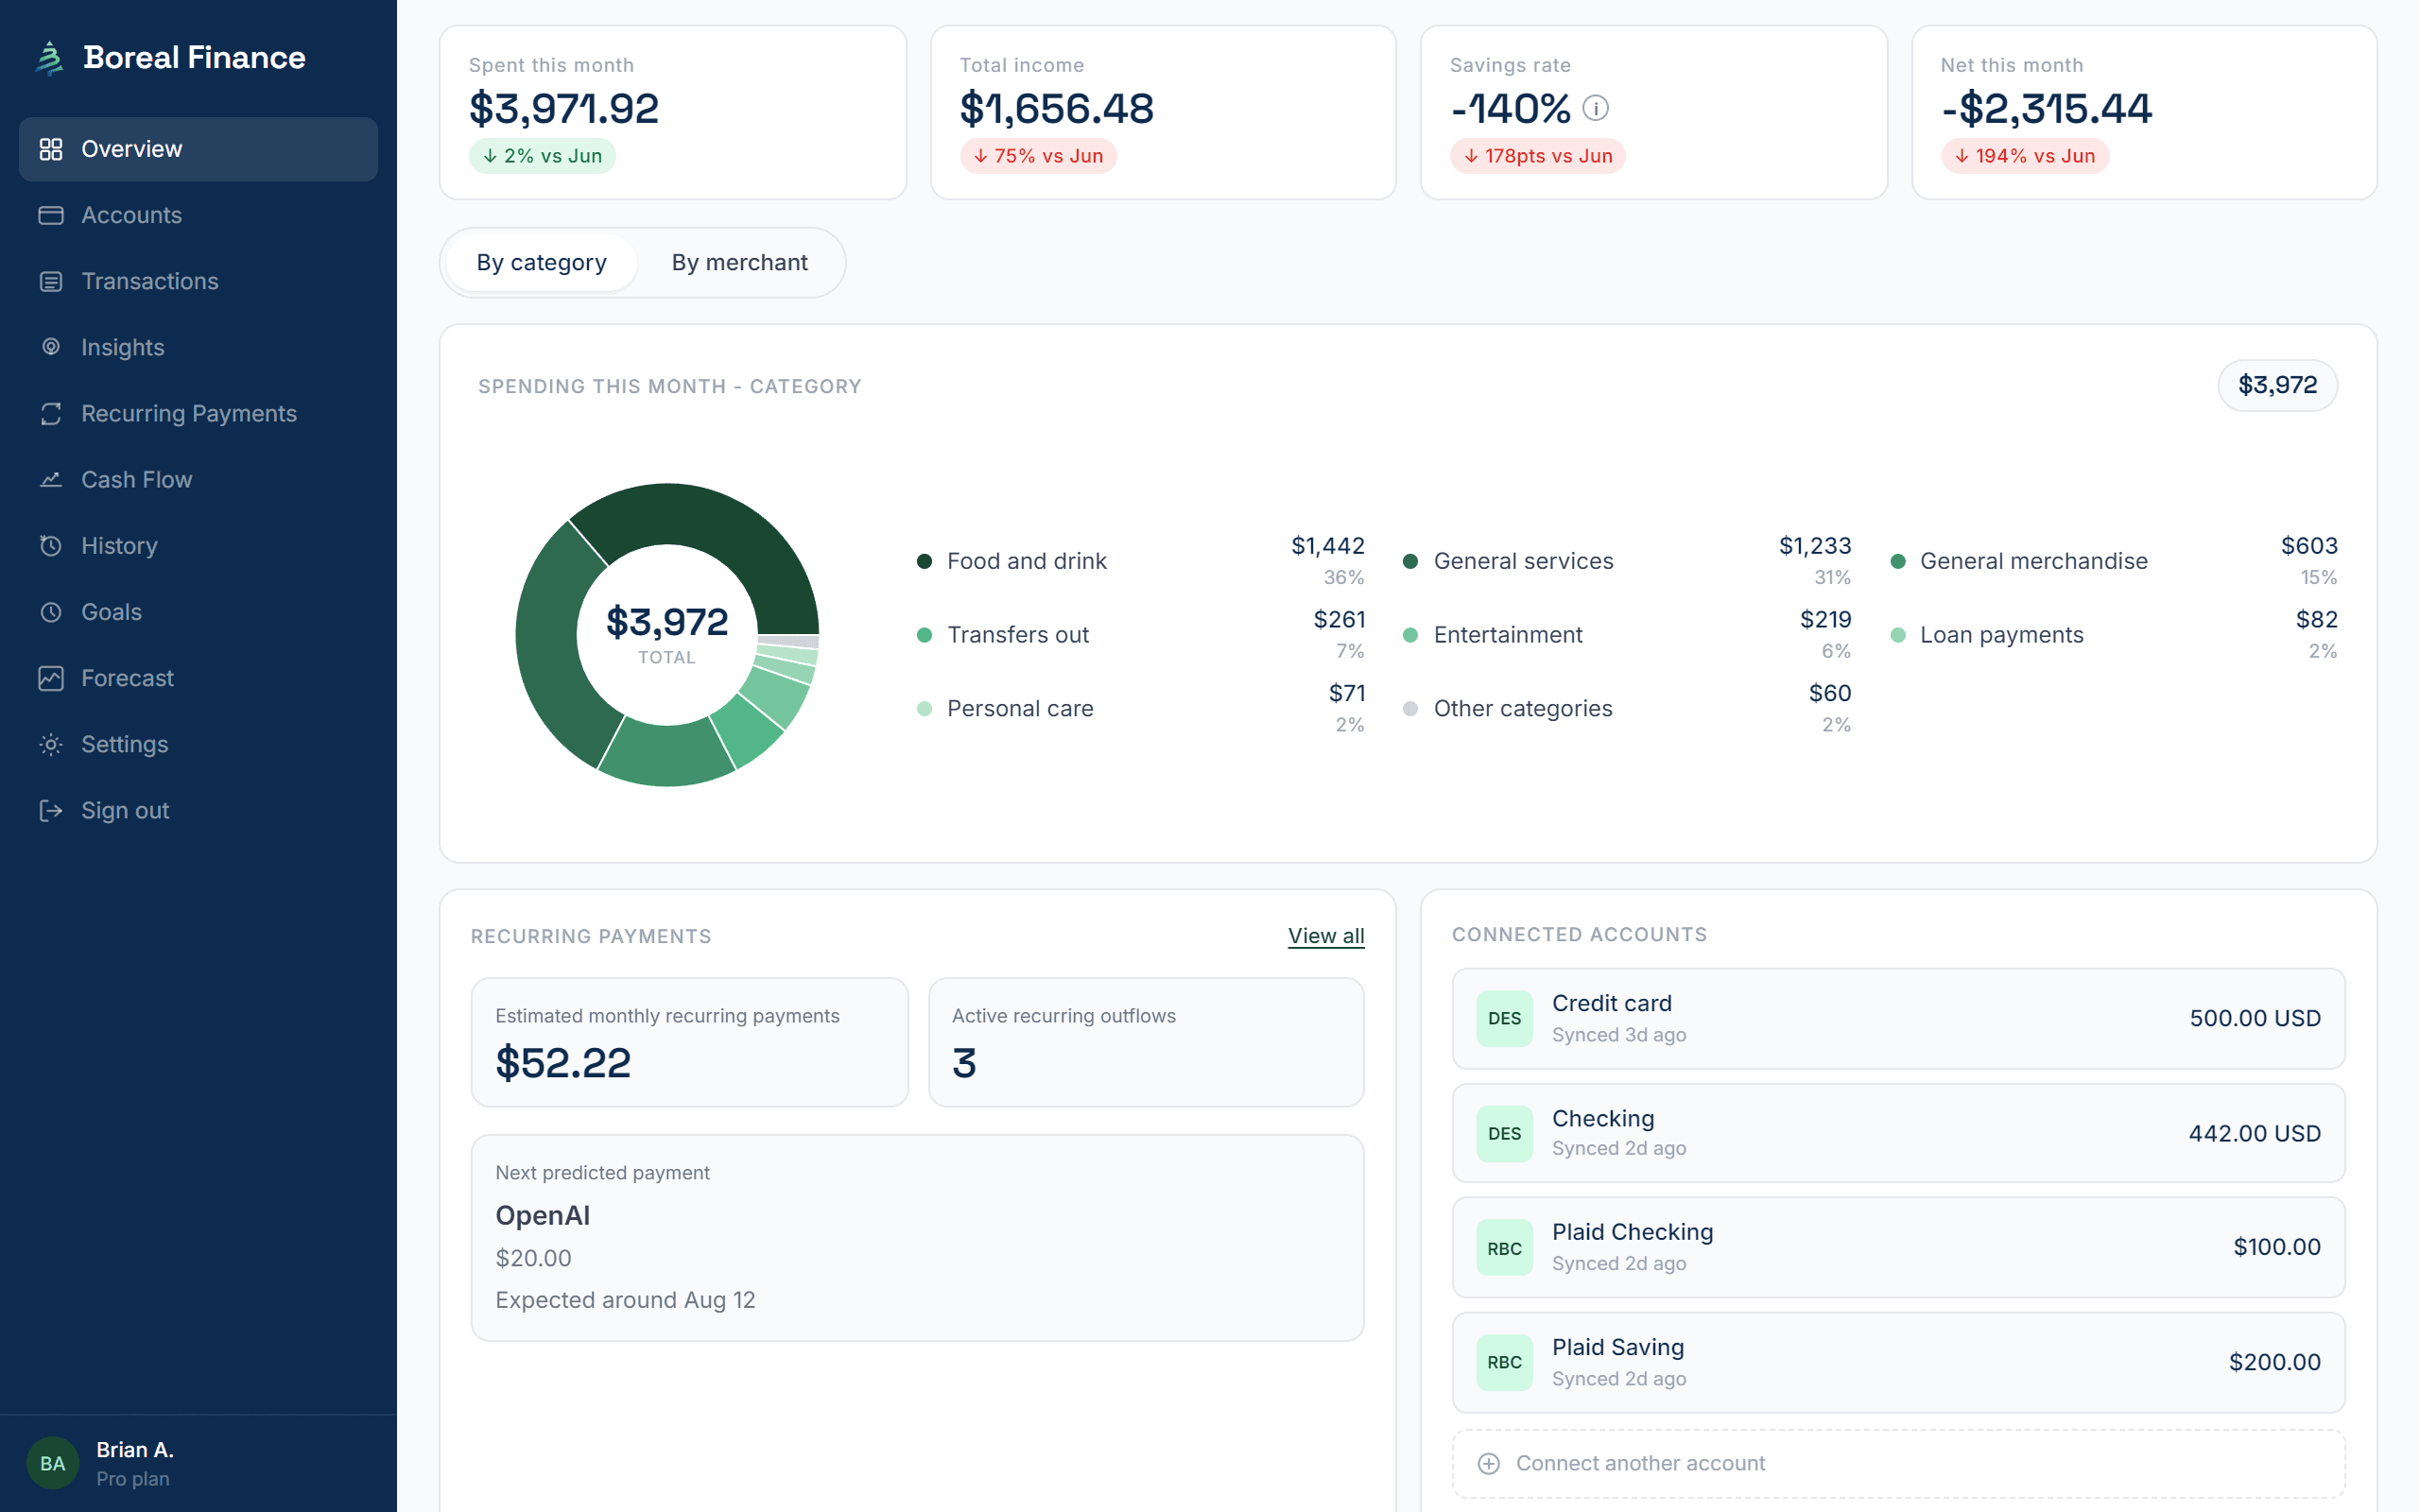The height and width of the screenshot is (1512, 2420).
Task: Open the Cash Flow page
Action: pyautogui.click(x=198, y=479)
